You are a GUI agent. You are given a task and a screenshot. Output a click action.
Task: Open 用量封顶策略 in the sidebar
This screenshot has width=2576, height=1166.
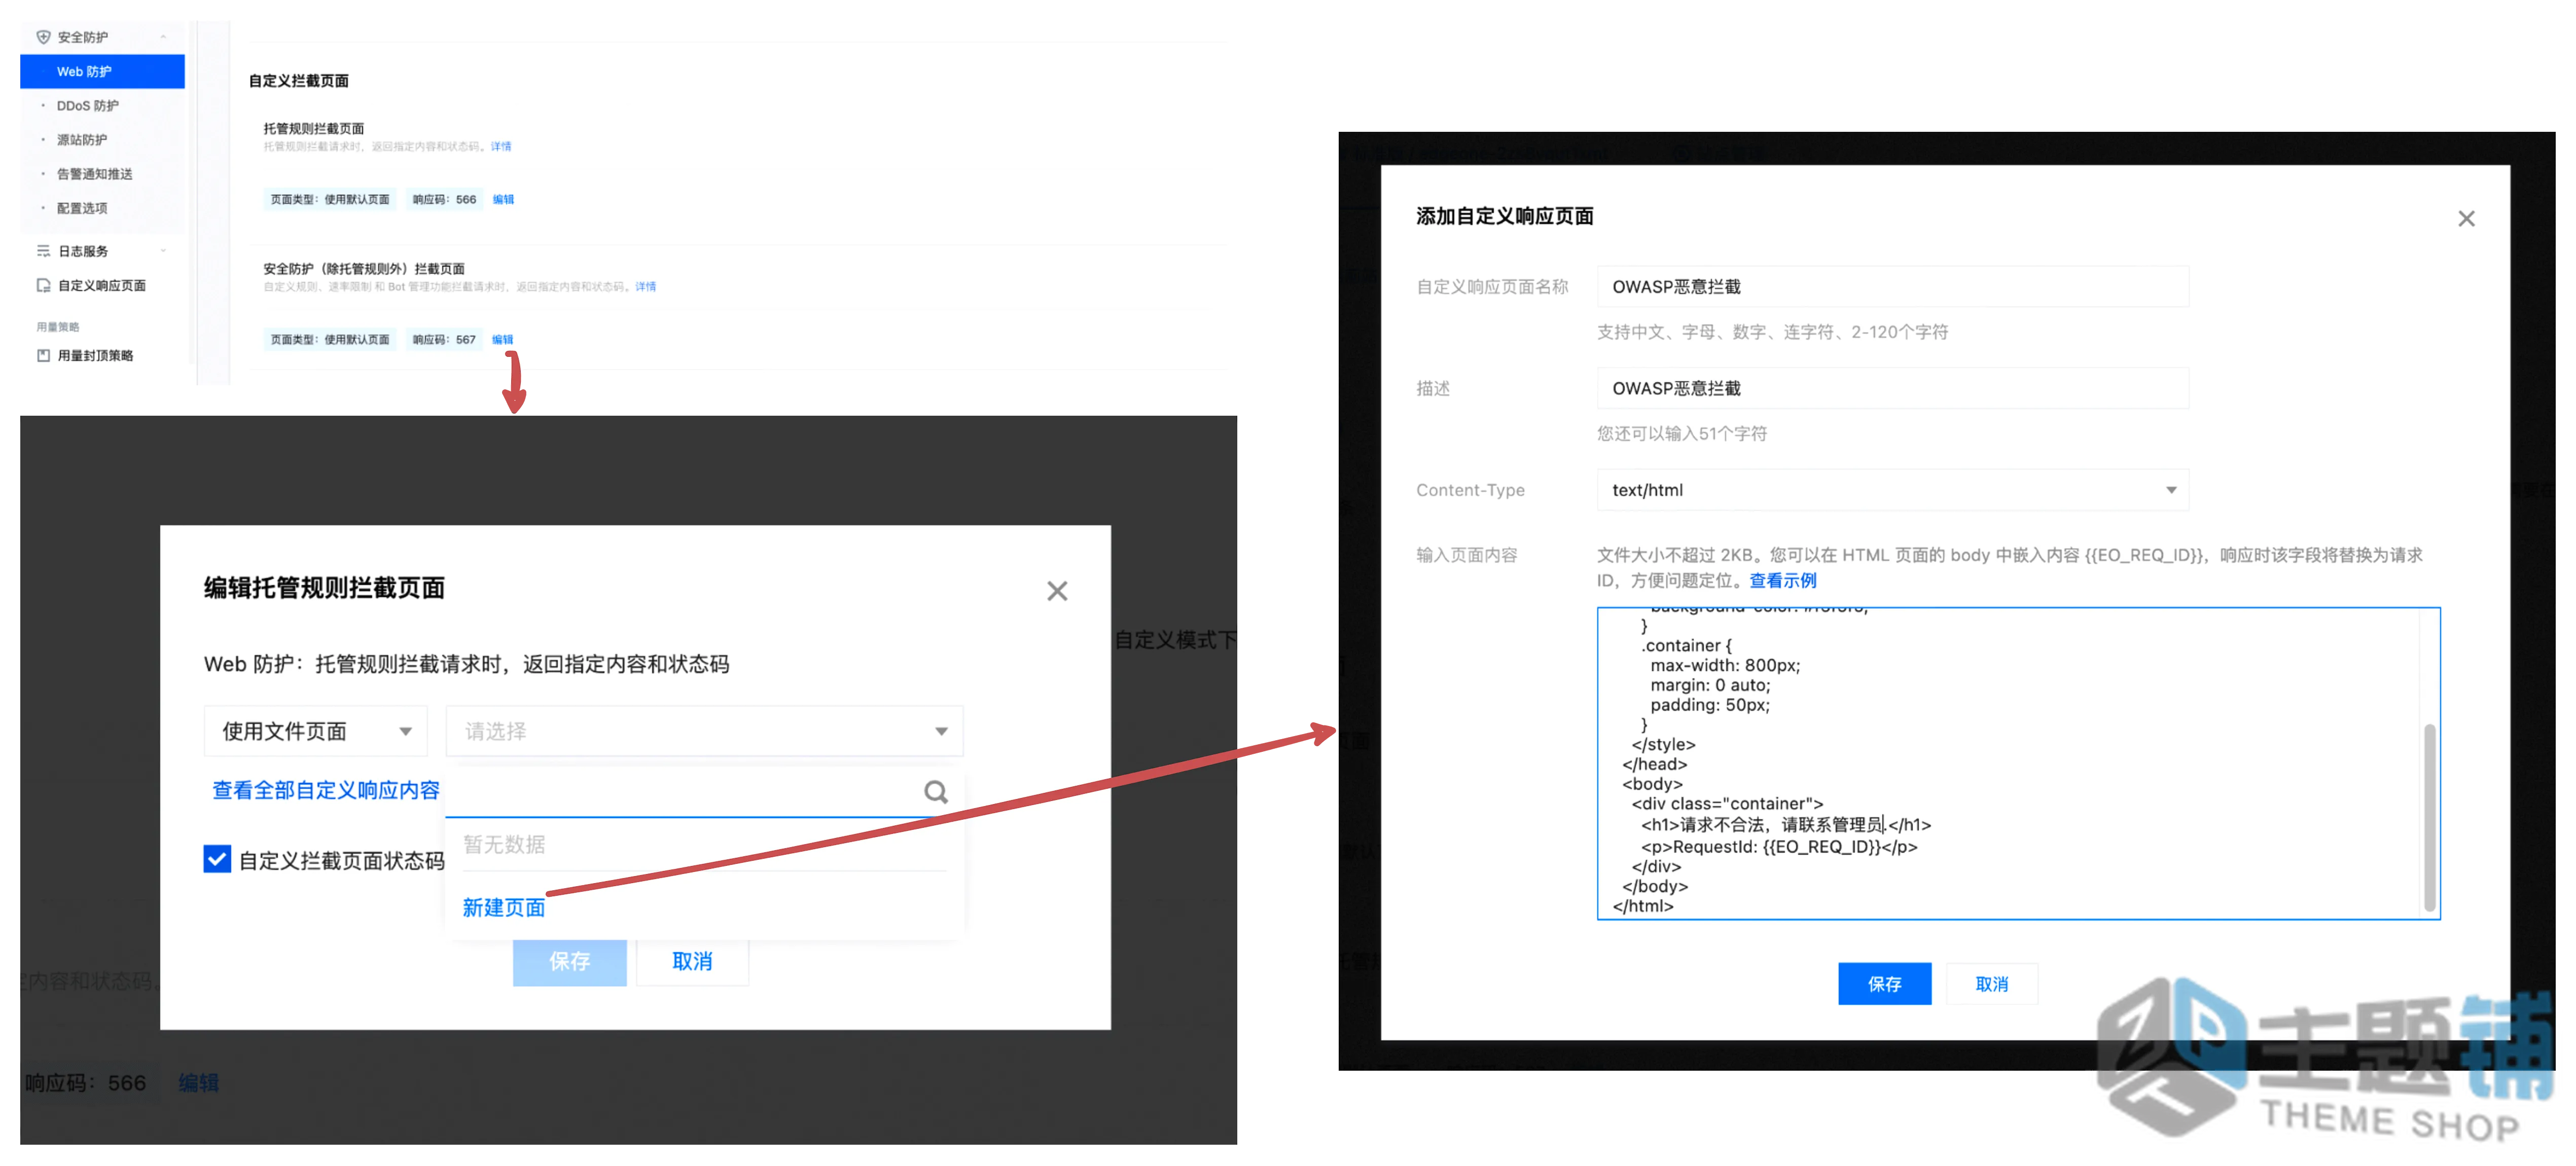(x=95, y=355)
